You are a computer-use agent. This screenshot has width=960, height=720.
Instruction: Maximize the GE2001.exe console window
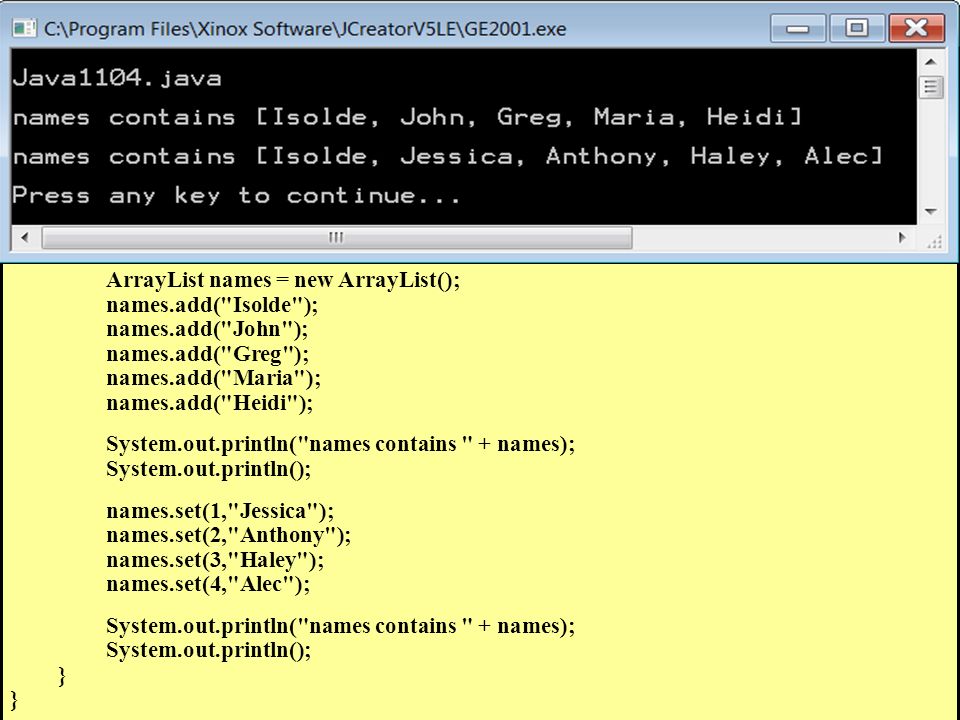857,29
